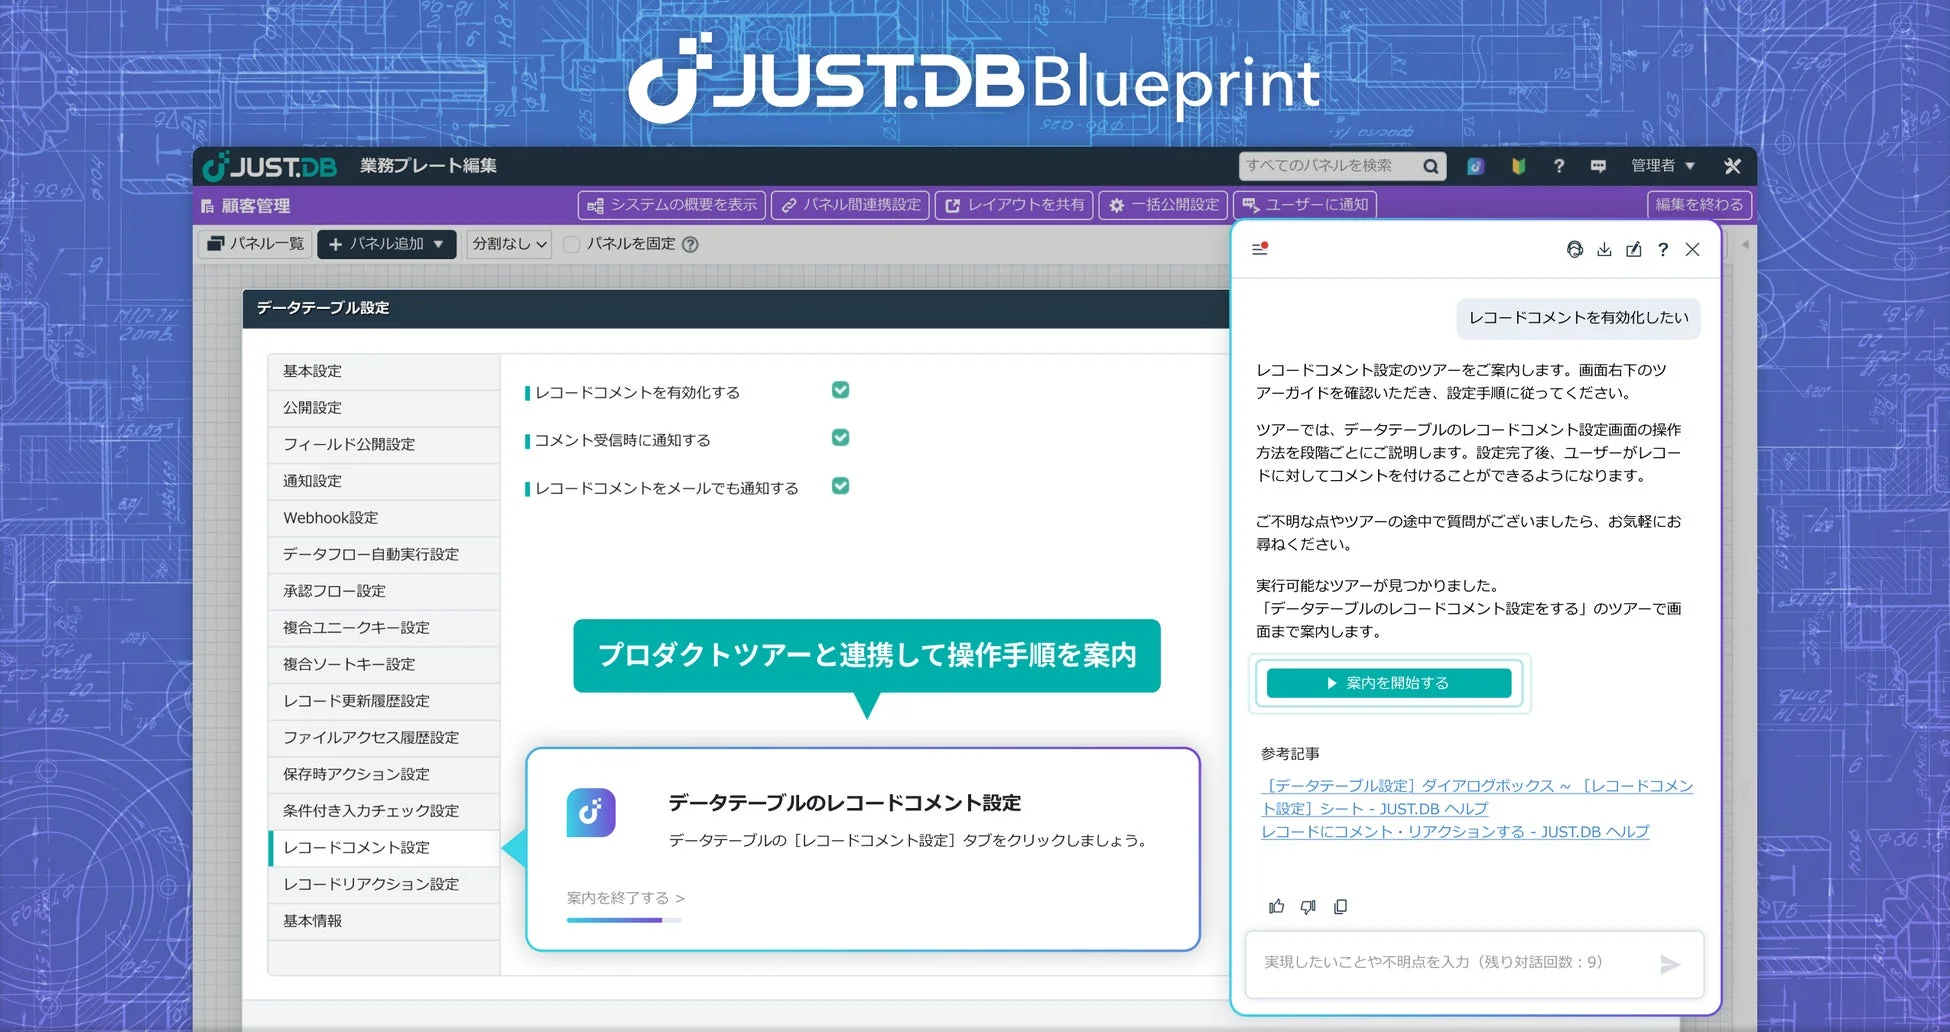Click the search magnifier icon in header

coord(1431,166)
